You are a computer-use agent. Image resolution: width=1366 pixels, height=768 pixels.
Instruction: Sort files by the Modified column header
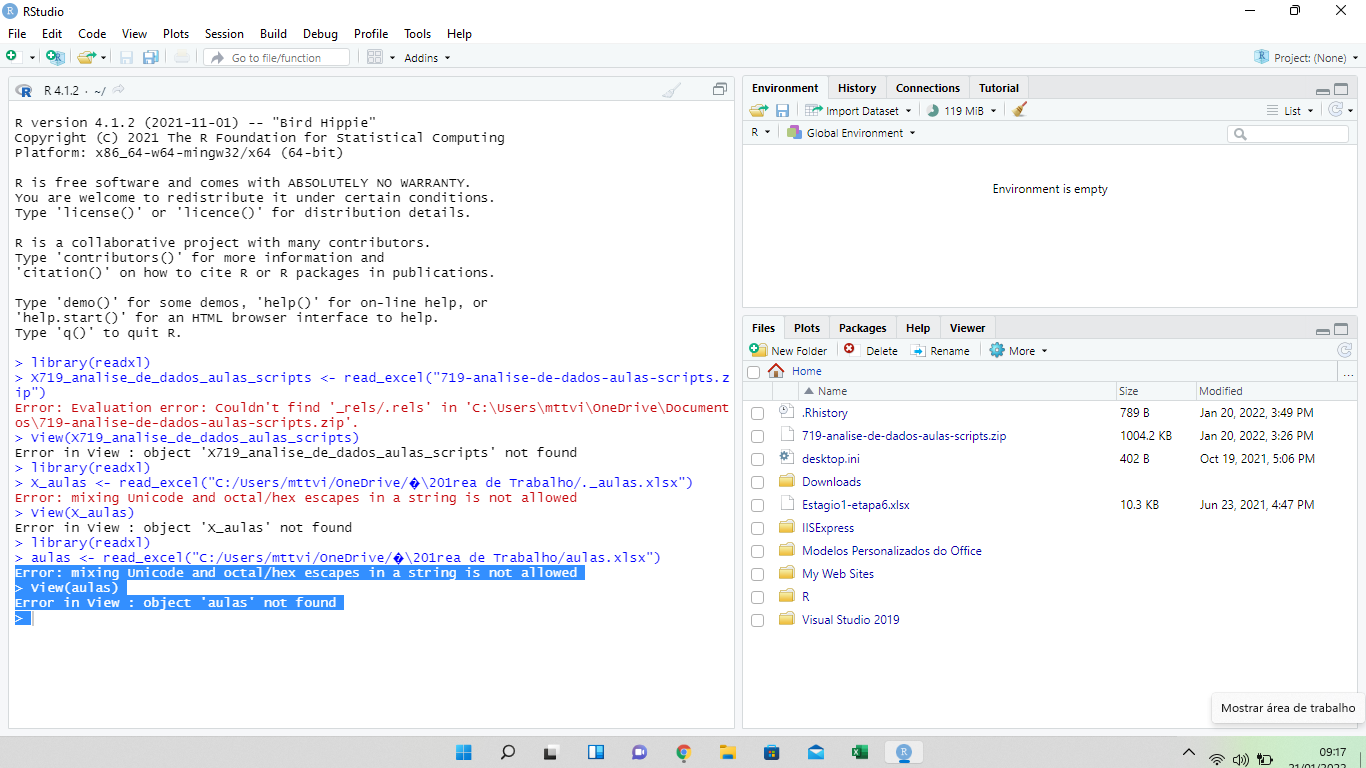1221,391
